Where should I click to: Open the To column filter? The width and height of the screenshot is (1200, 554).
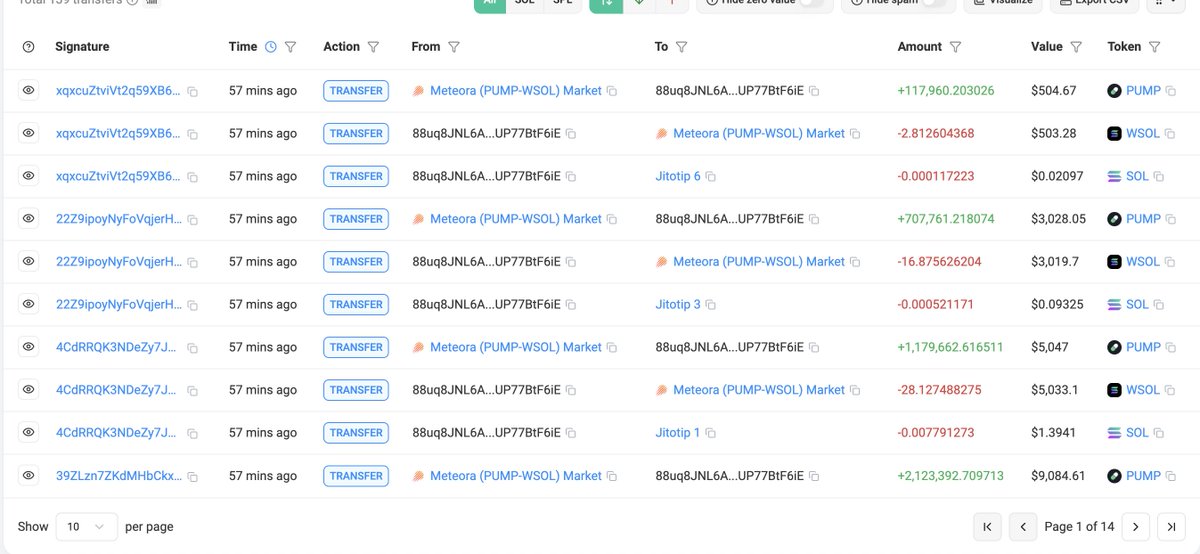tap(682, 47)
